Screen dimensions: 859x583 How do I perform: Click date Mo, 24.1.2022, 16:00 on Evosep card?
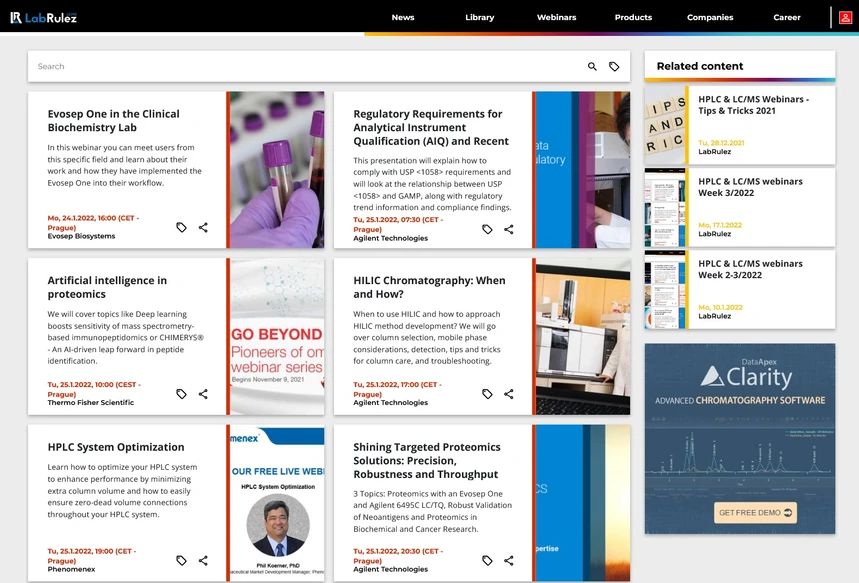[x=93, y=222]
